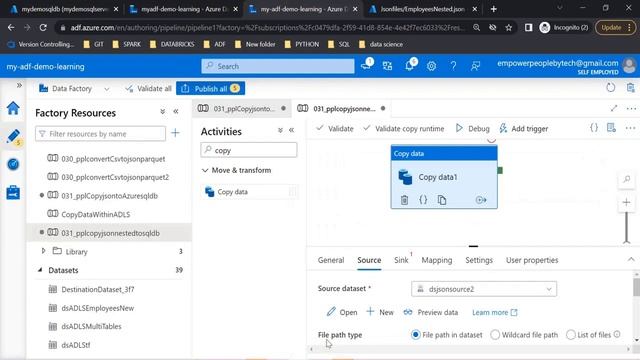Image resolution: width=640 pixels, height=360 pixels.
Task: Add new resource plus icon
Action: coord(176,133)
